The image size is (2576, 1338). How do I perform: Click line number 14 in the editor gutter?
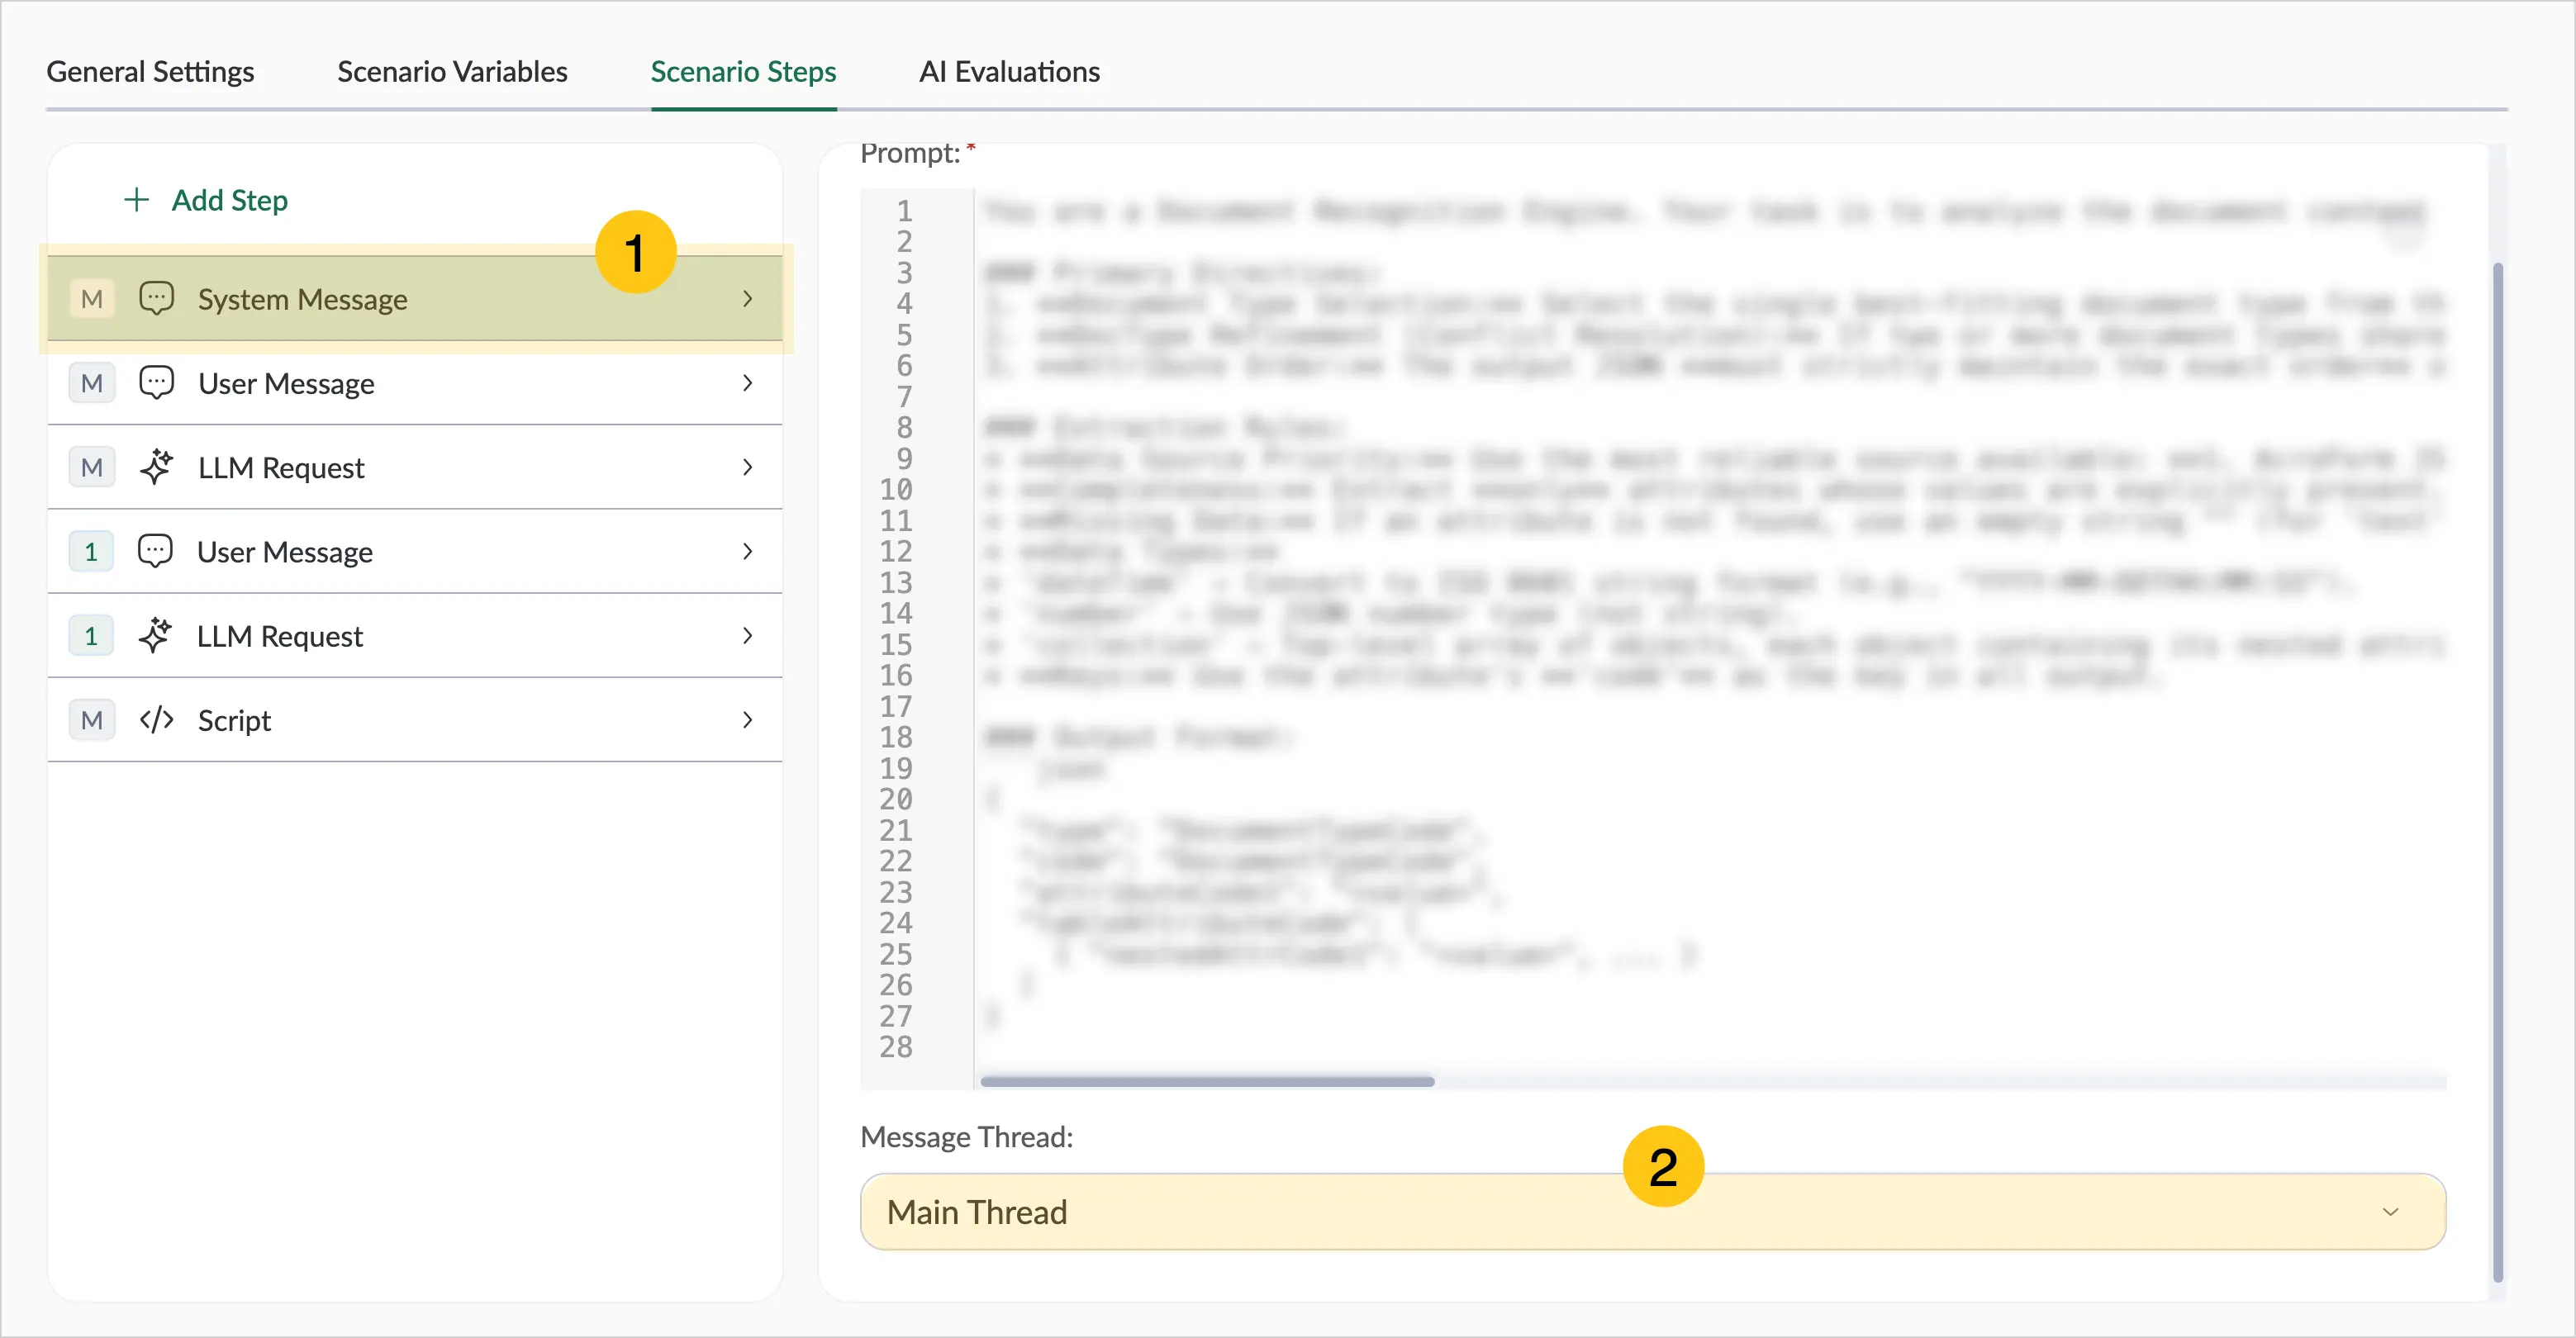(896, 613)
